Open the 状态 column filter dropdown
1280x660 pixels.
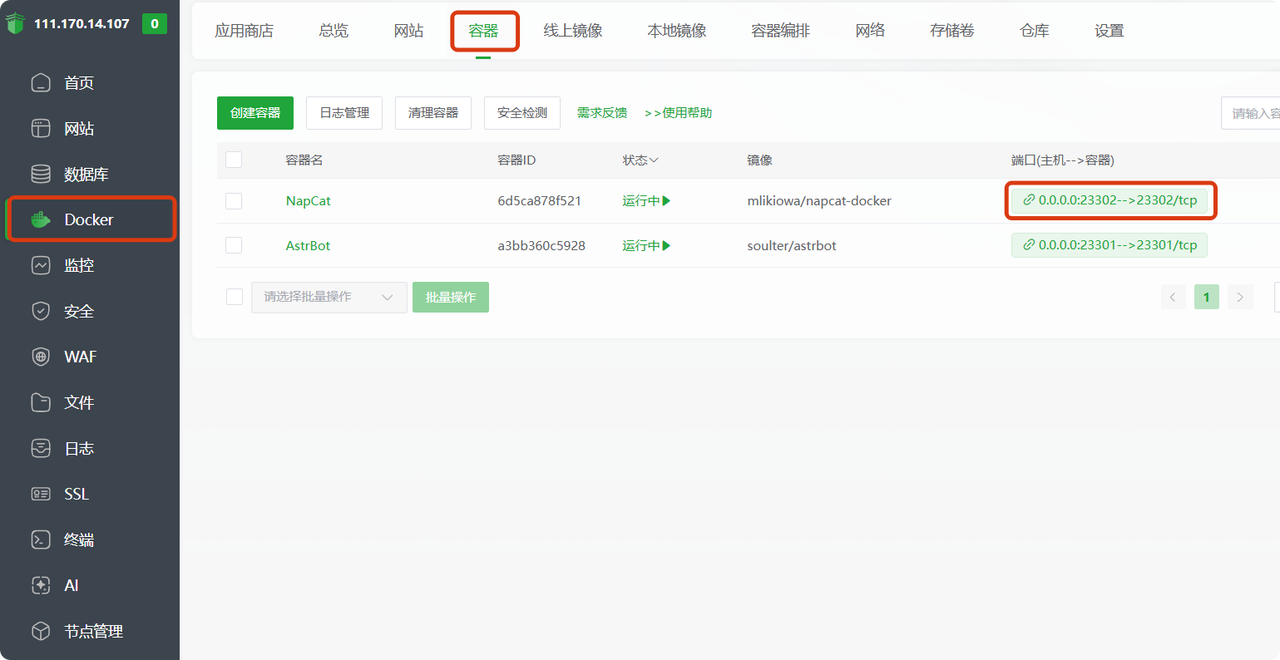(641, 160)
